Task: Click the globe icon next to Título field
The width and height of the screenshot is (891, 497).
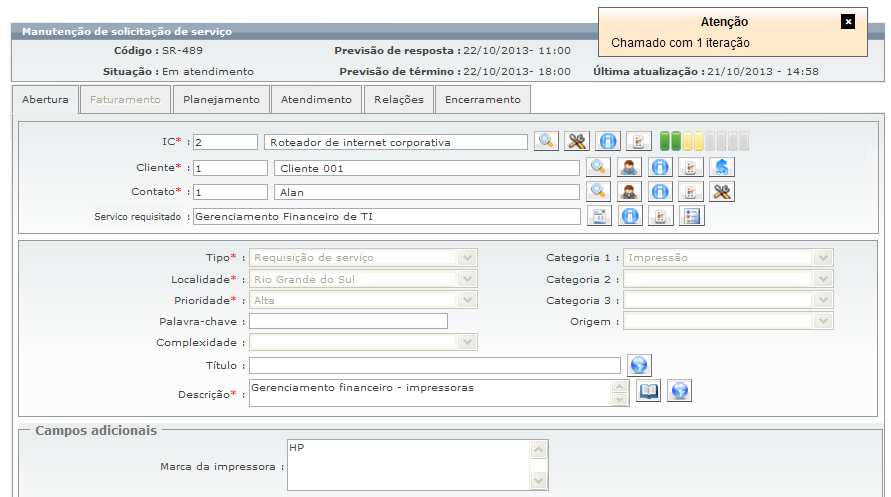Action: pyautogui.click(x=639, y=365)
